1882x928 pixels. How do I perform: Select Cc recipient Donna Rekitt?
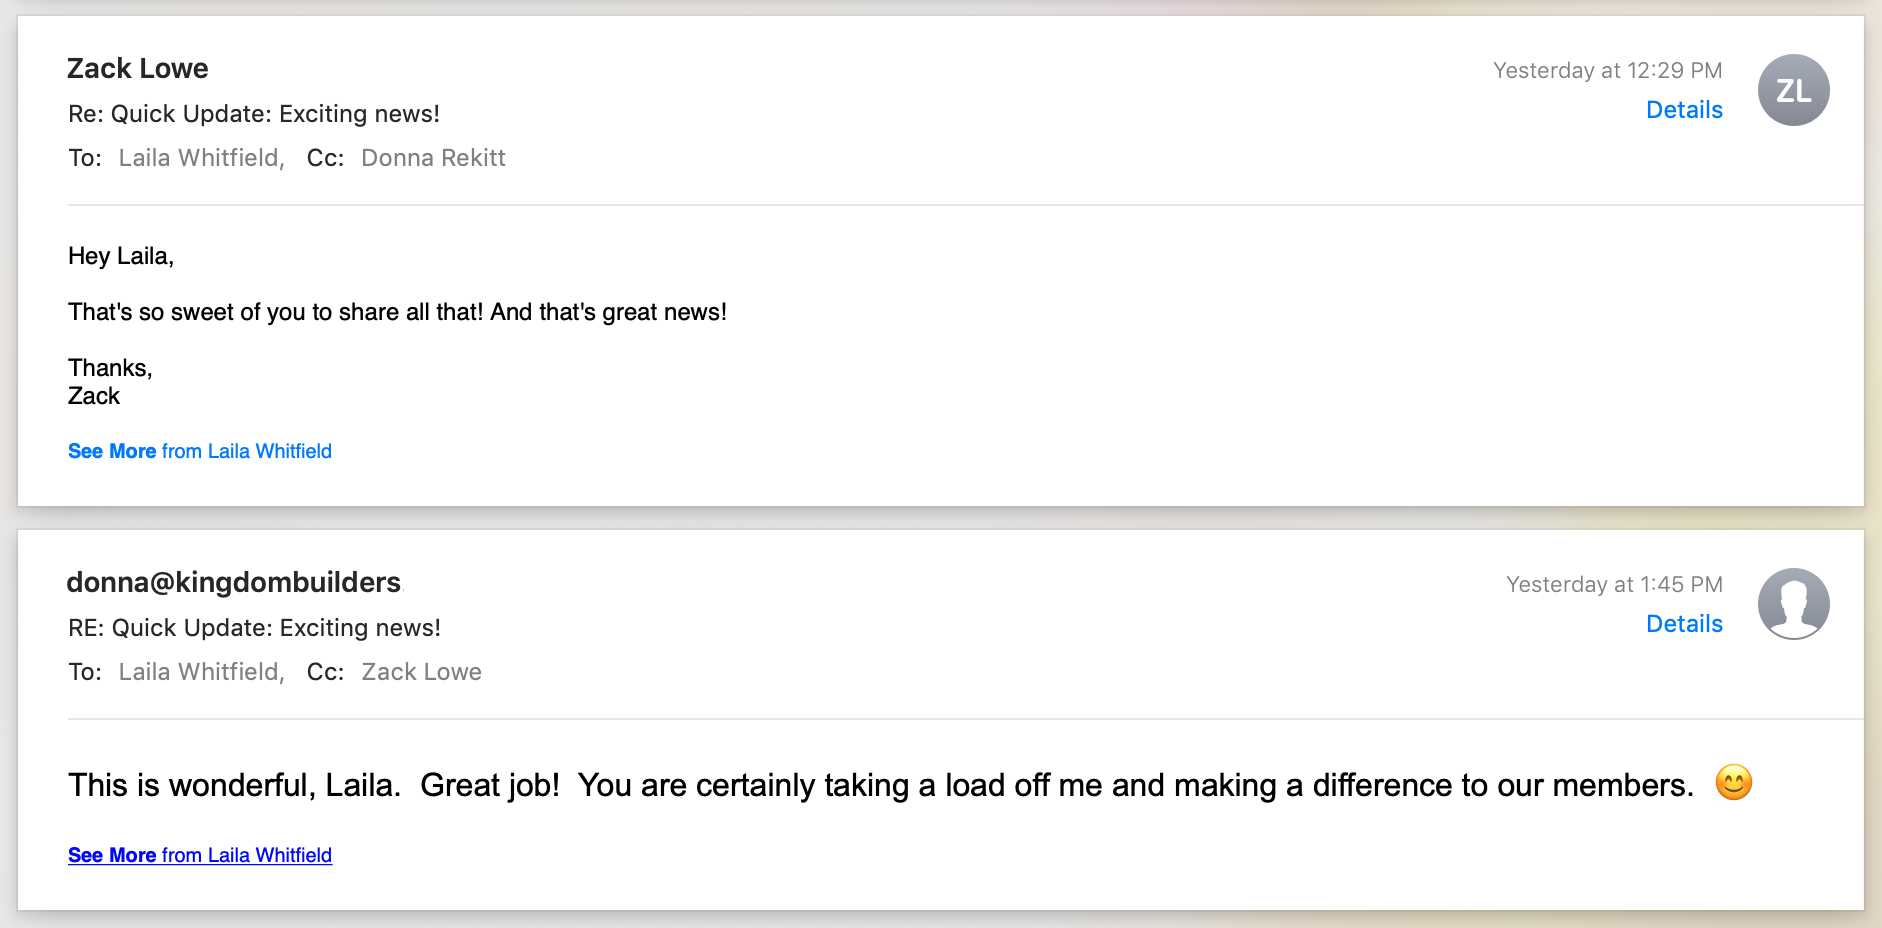pos(433,158)
